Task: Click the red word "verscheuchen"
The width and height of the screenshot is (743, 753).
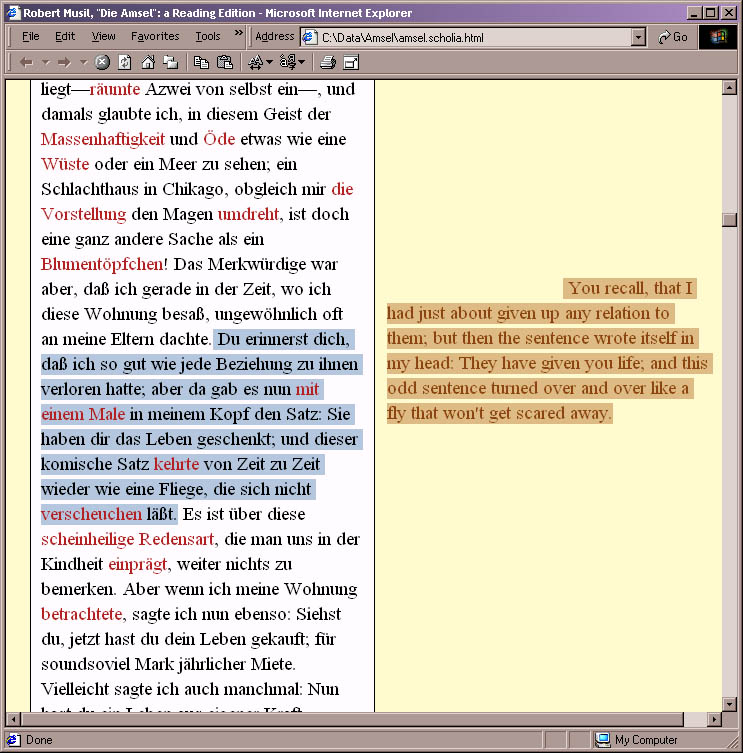Action: (x=91, y=514)
